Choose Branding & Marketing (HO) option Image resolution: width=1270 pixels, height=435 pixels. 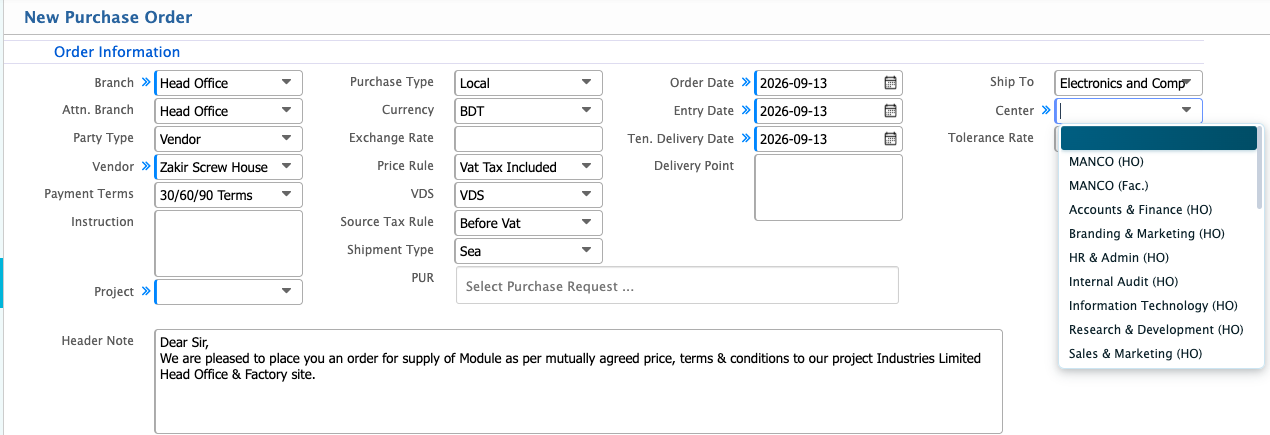(1157, 233)
